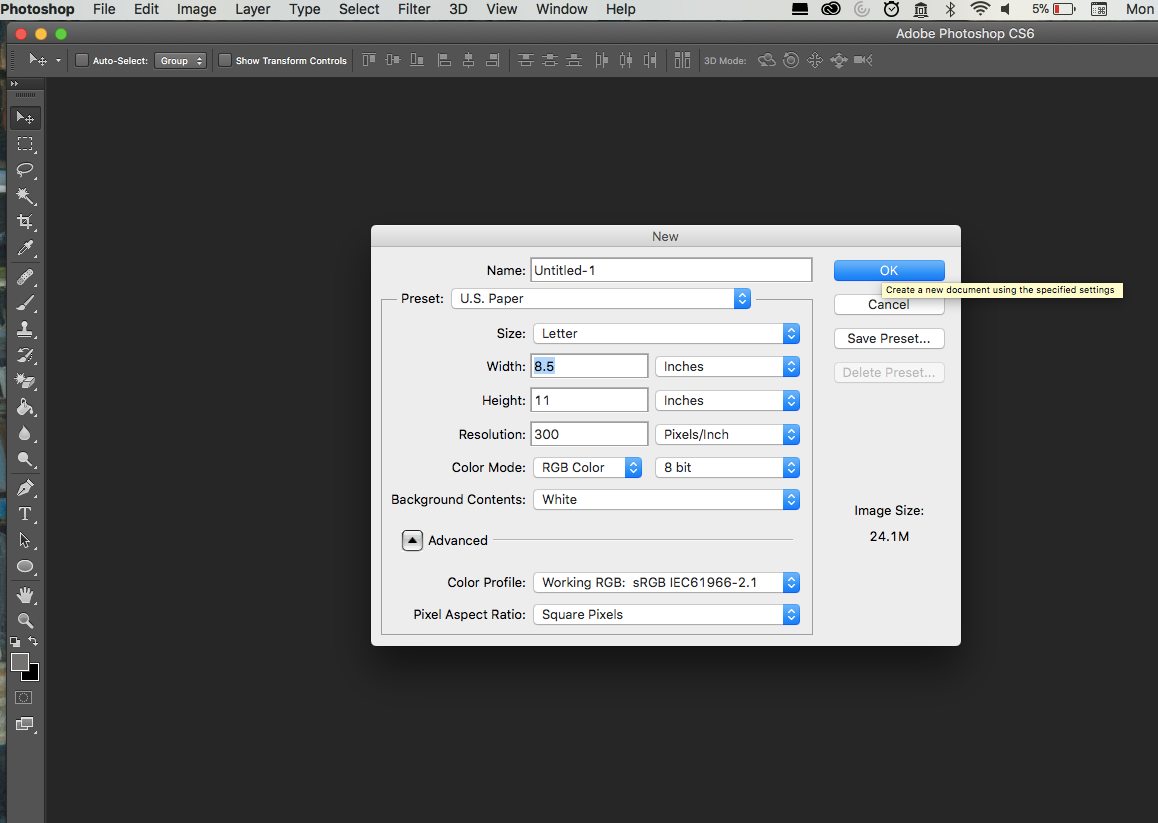This screenshot has height=823, width=1158.
Task: Click the Save Preset button
Action: click(x=889, y=338)
